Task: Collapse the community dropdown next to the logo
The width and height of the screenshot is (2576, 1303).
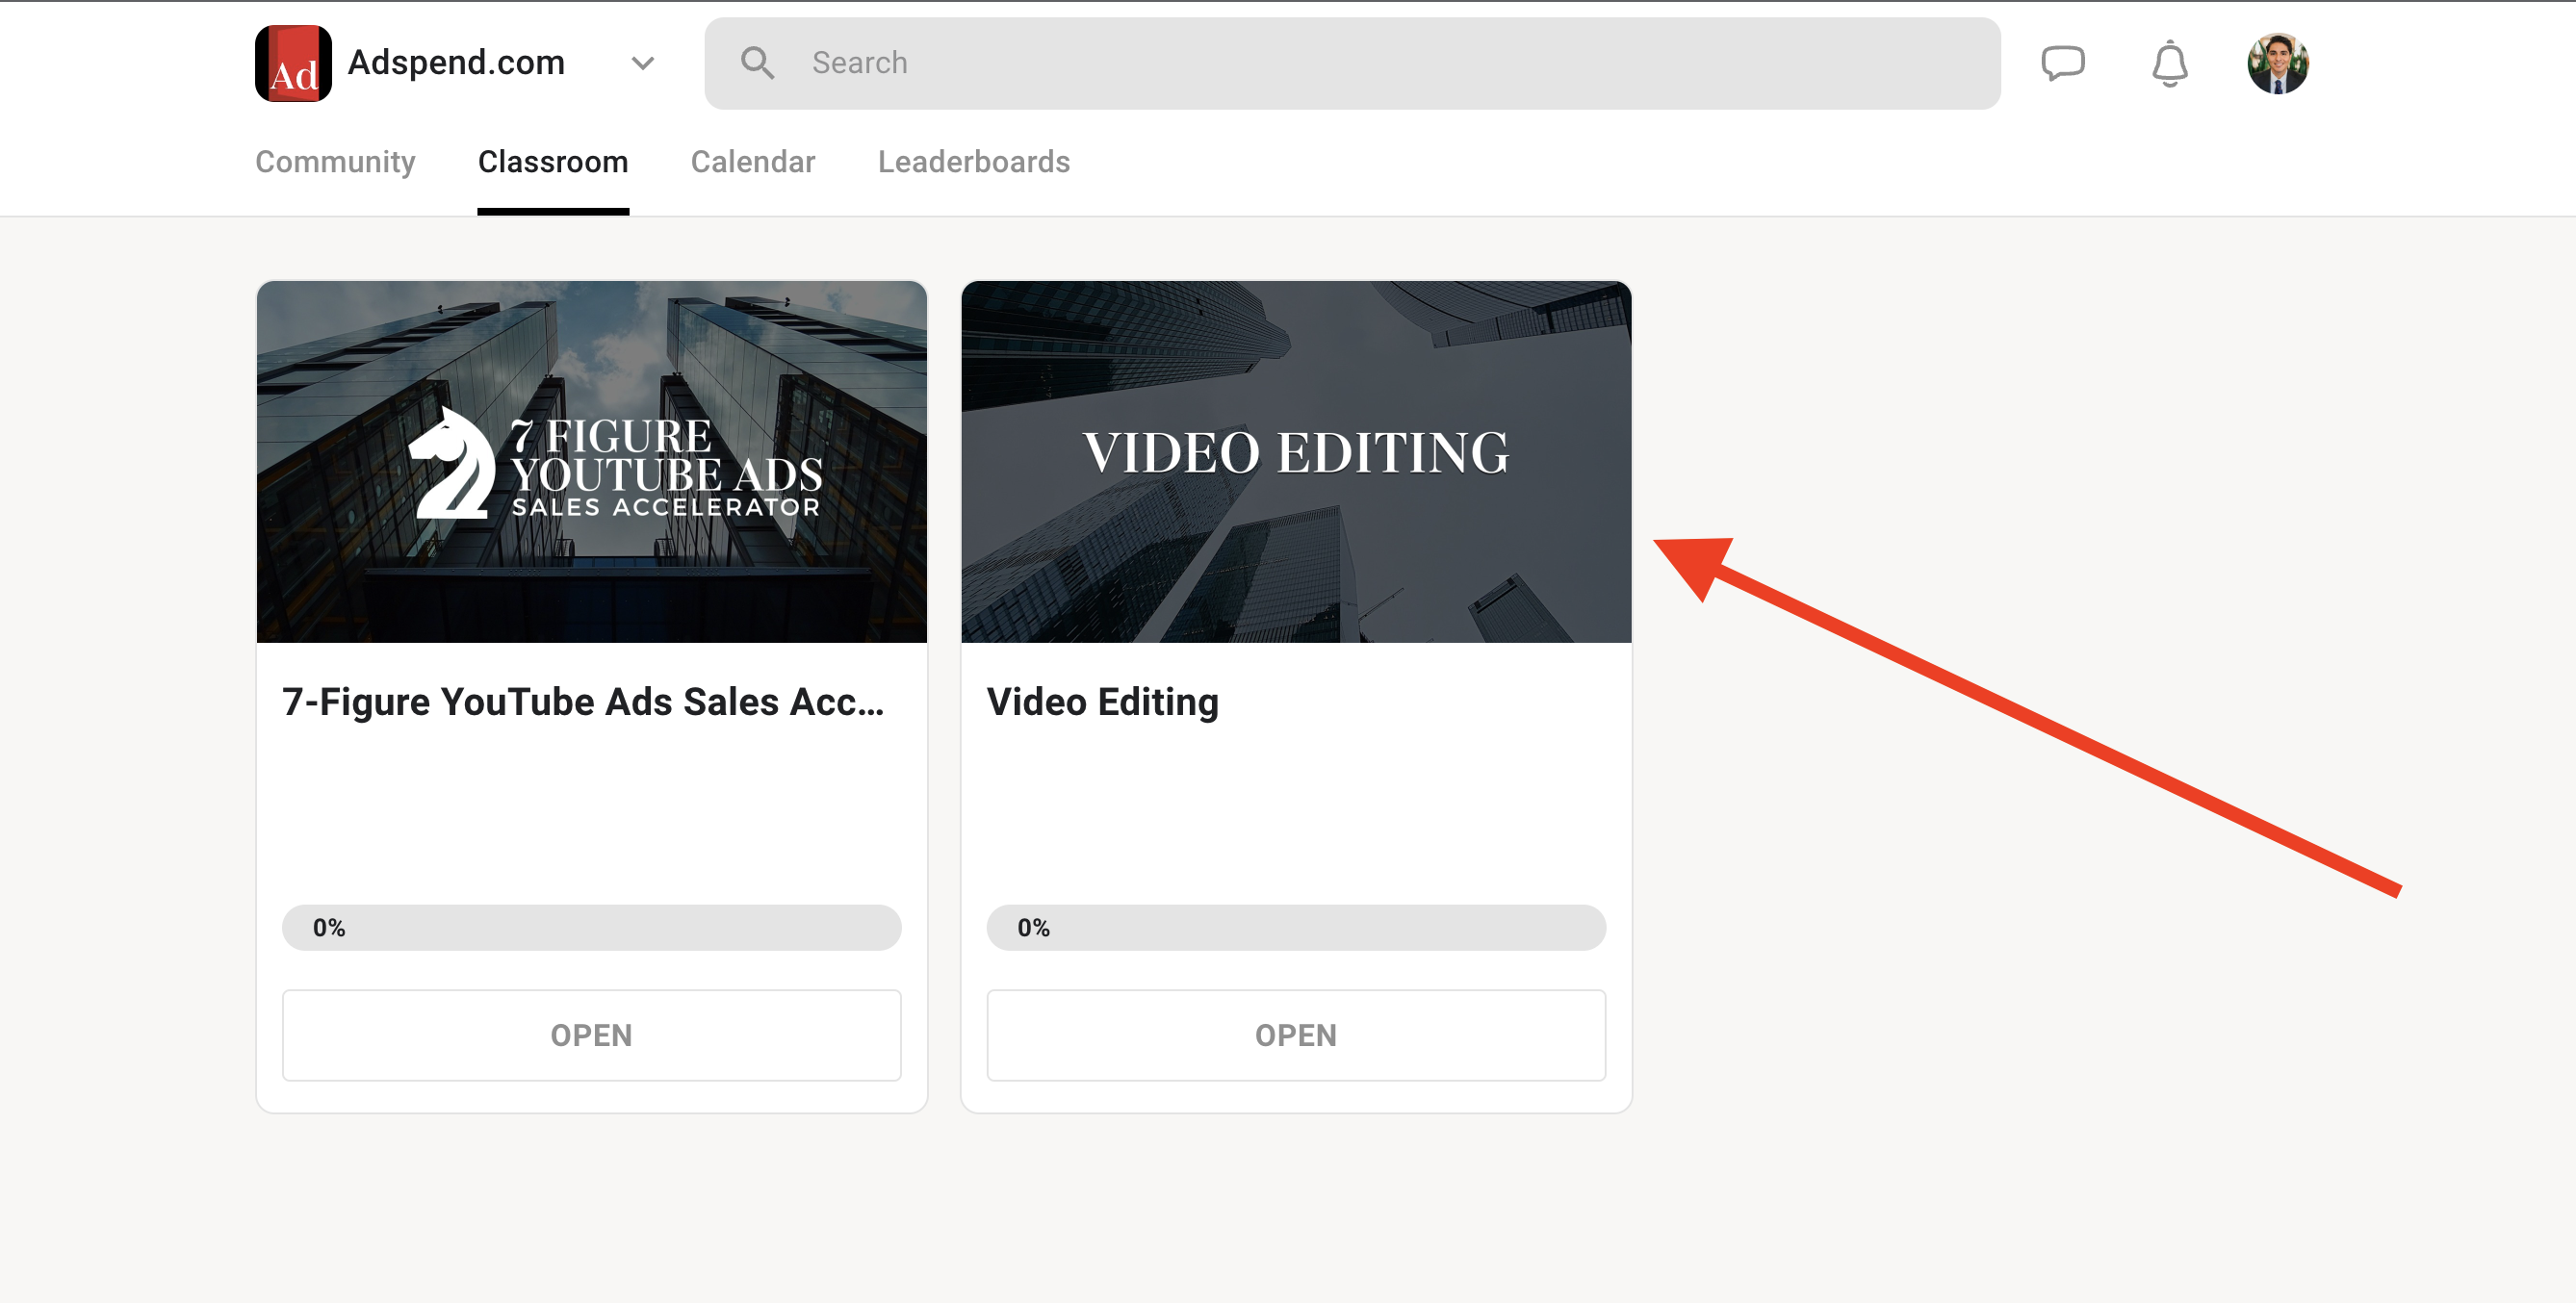Action: [x=643, y=62]
